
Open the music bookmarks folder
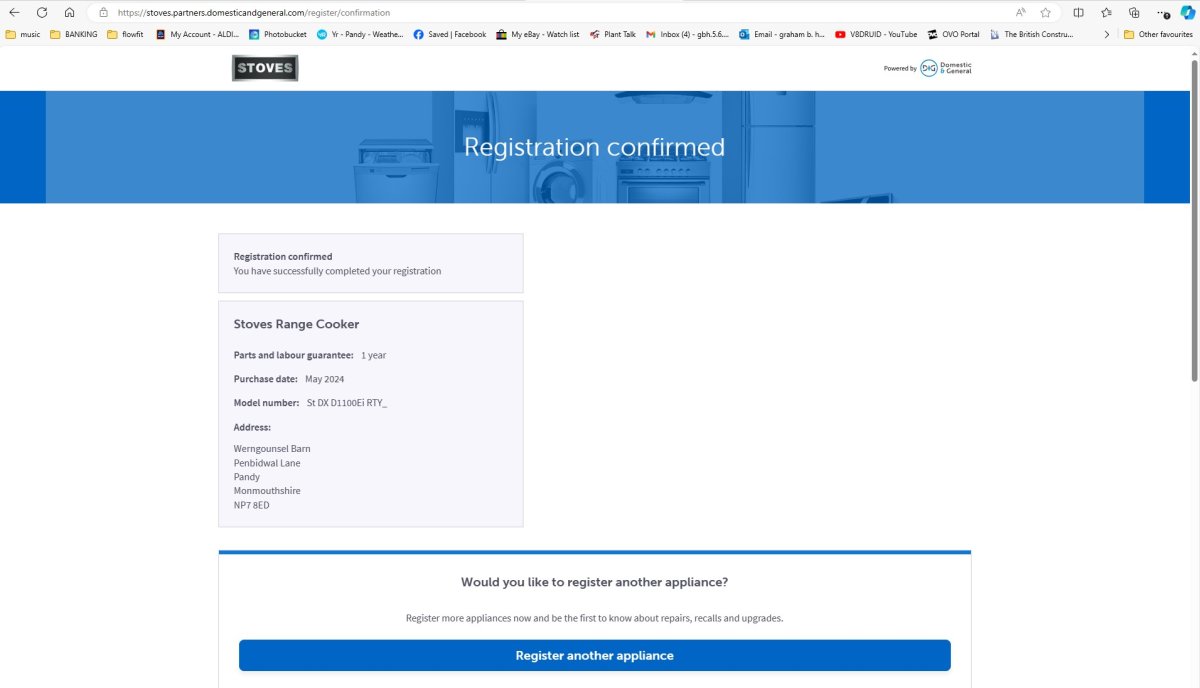[x=23, y=34]
